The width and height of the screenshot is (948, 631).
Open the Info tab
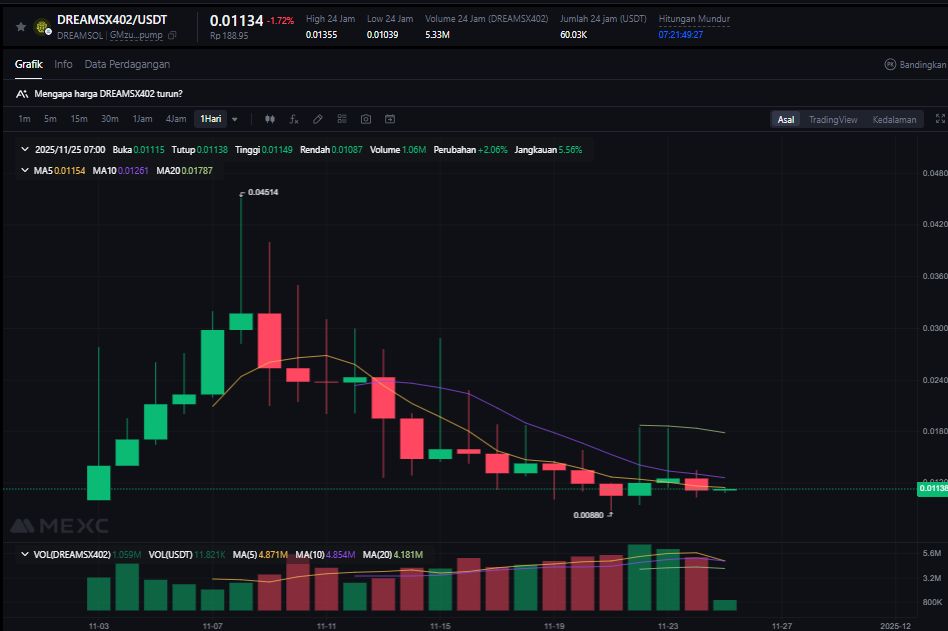[63, 64]
